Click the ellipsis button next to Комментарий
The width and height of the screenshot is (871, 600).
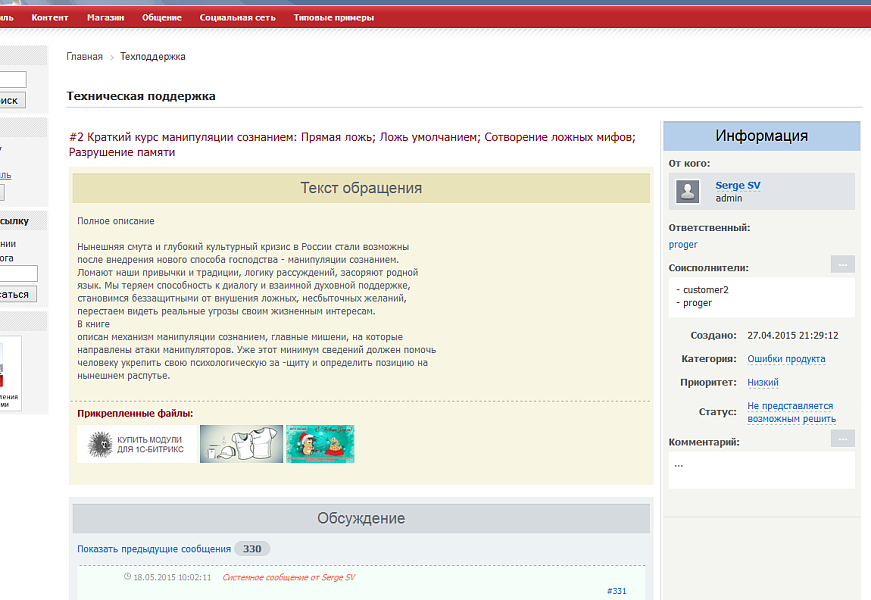click(x=842, y=439)
